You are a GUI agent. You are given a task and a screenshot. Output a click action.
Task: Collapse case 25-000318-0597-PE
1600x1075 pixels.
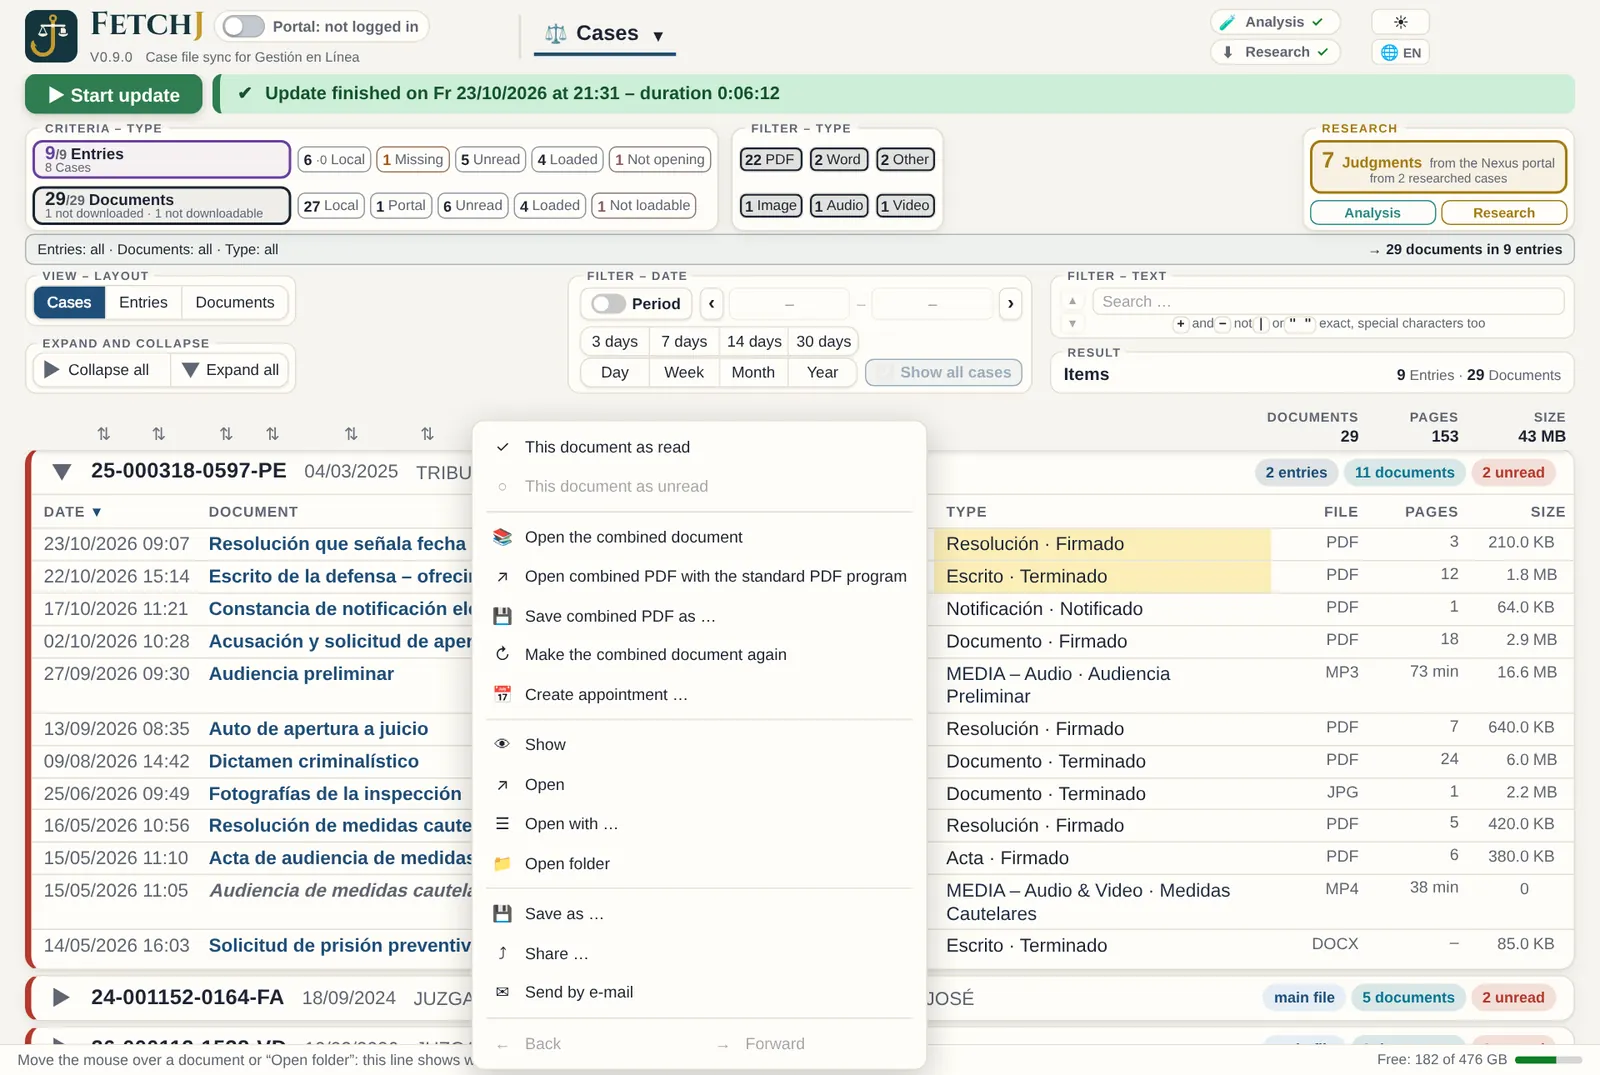tap(62, 472)
